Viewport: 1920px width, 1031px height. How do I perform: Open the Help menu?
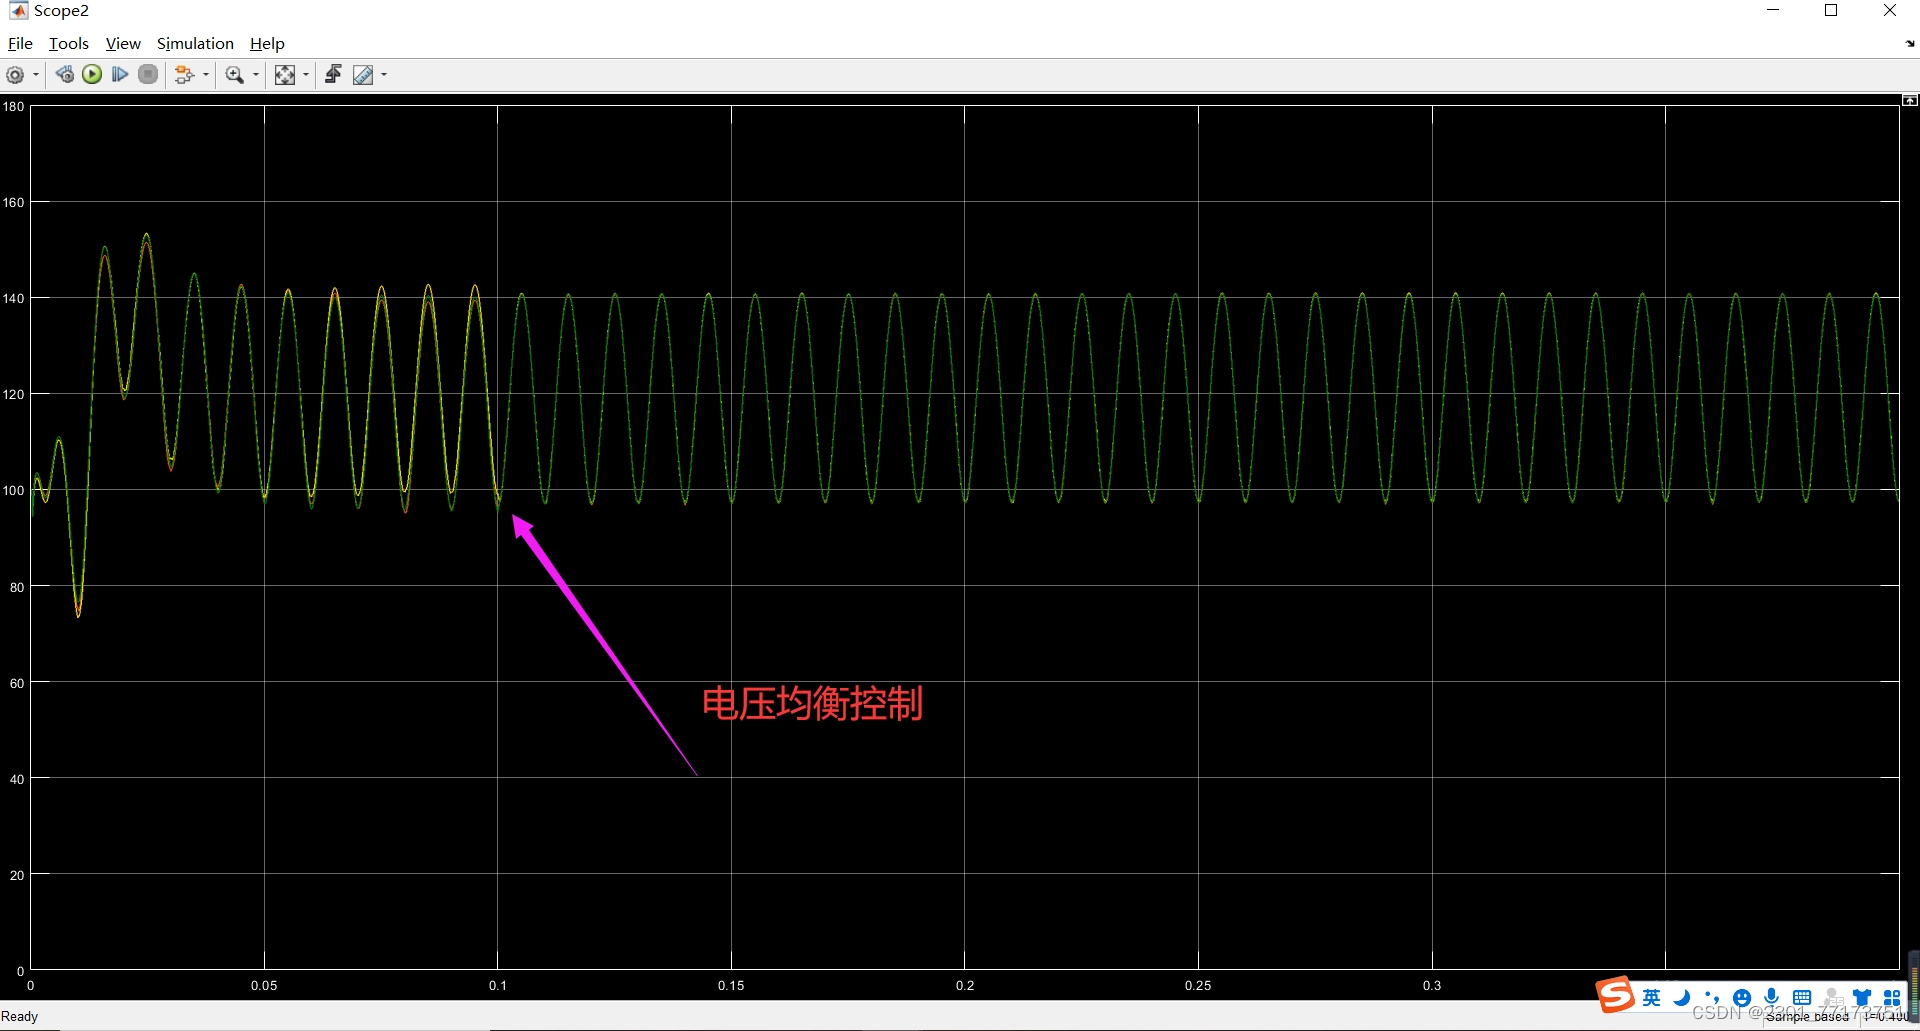[267, 43]
